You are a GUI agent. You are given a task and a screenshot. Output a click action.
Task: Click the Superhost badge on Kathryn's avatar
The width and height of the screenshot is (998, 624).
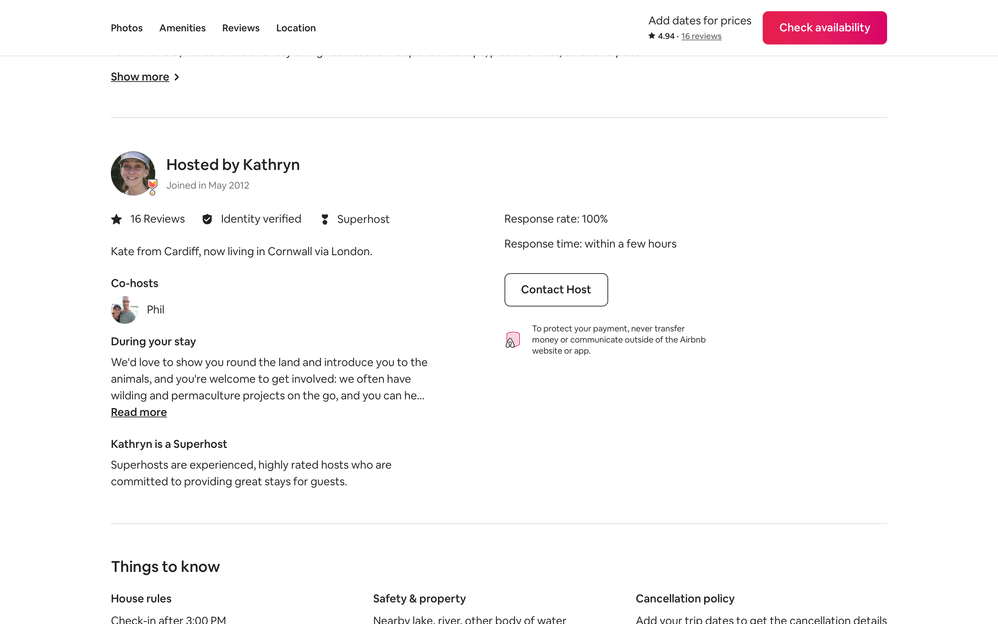[x=152, y=186]
